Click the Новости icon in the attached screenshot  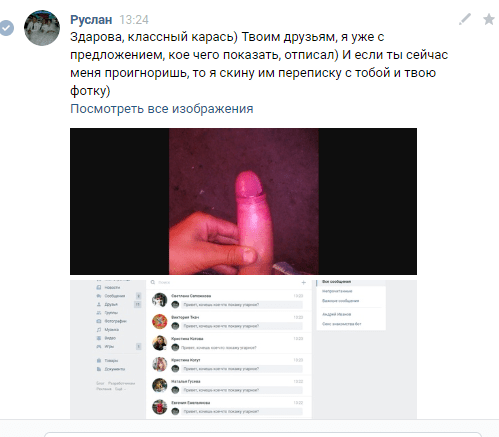click(x=99, y=287)
